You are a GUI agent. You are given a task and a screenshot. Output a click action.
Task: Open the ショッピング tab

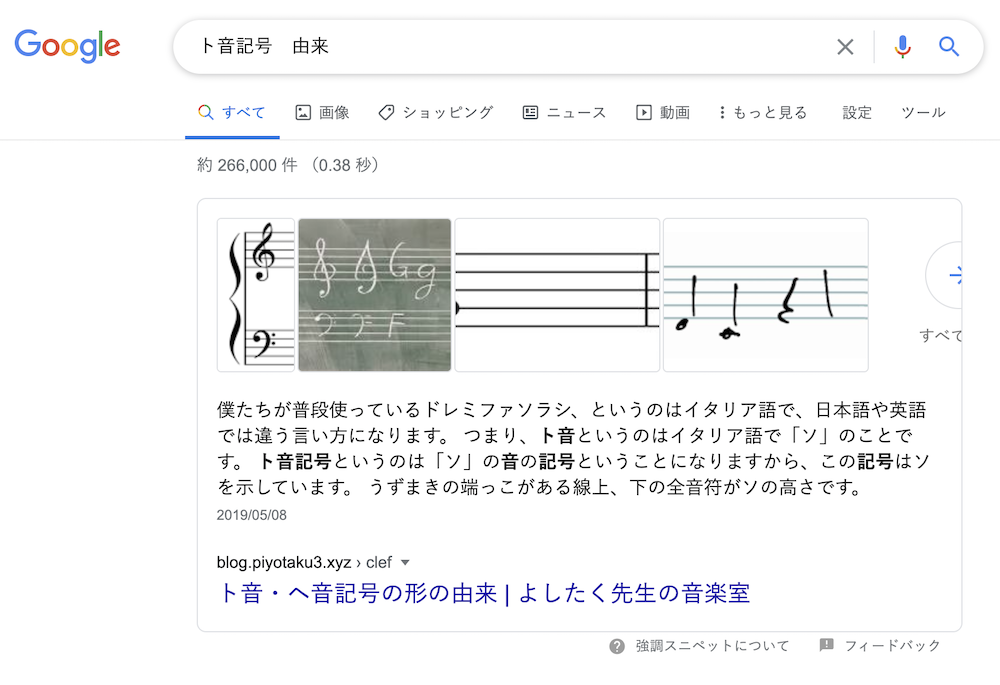click(436, 113)
